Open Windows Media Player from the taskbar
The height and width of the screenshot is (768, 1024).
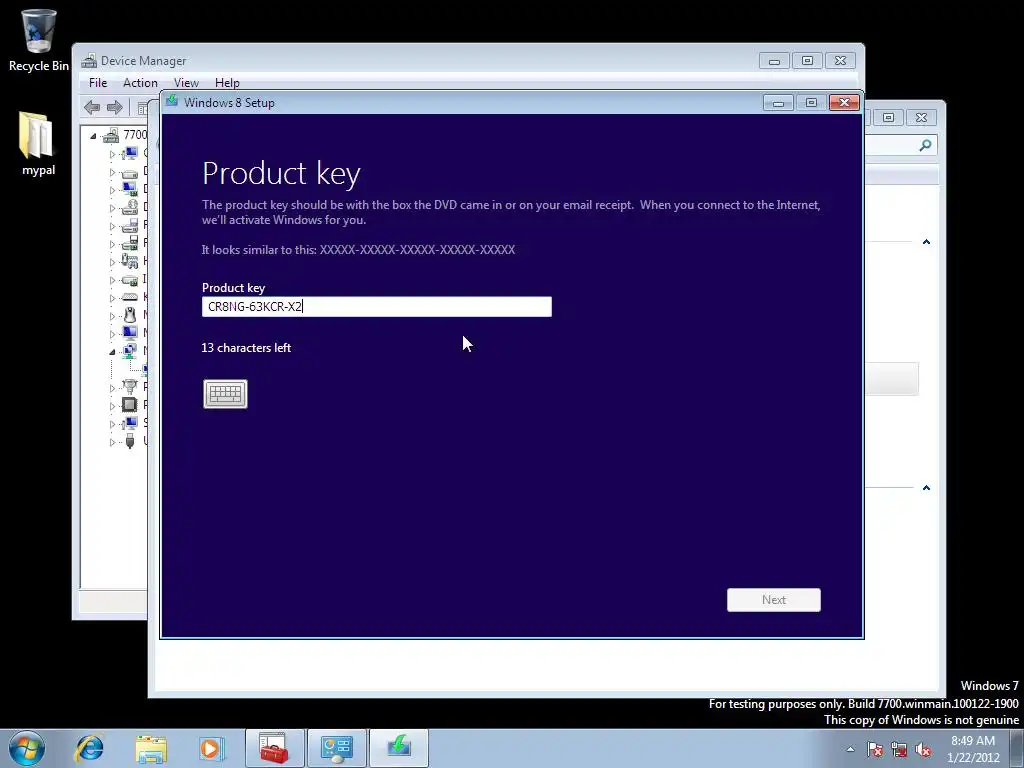pos(212,748)
